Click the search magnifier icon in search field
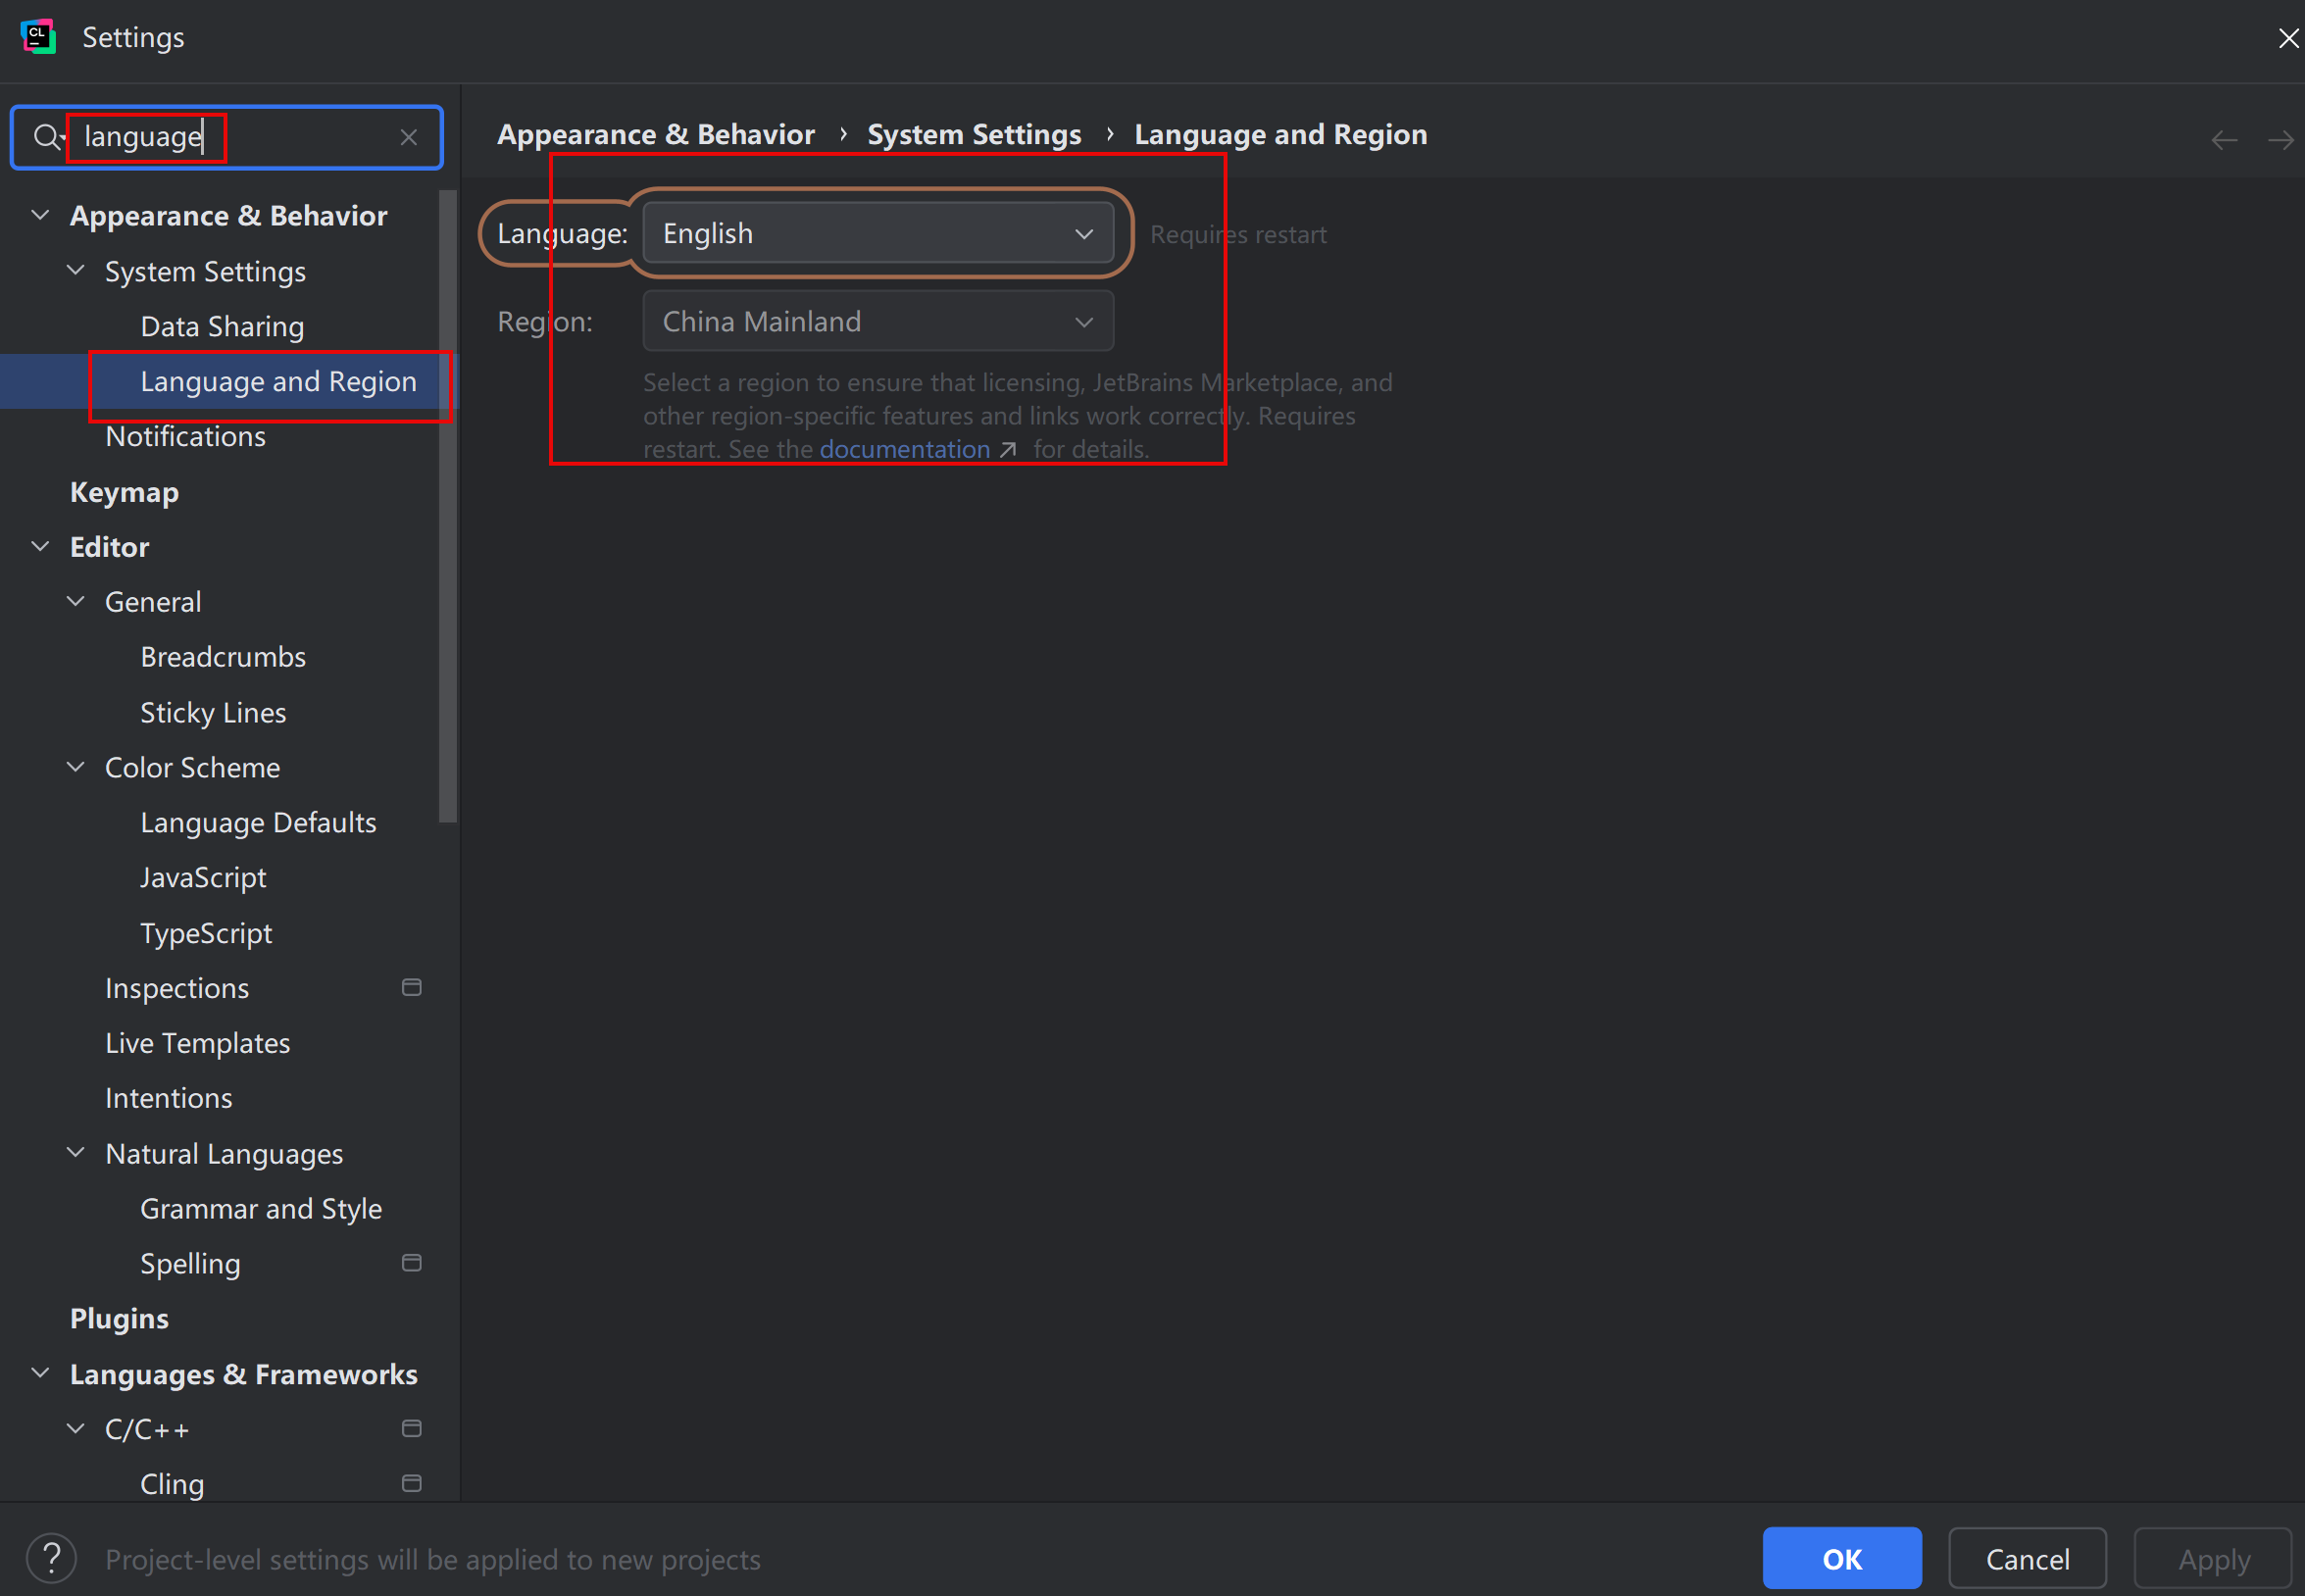Viewport: 2305px width, 1596px height. 47,137
